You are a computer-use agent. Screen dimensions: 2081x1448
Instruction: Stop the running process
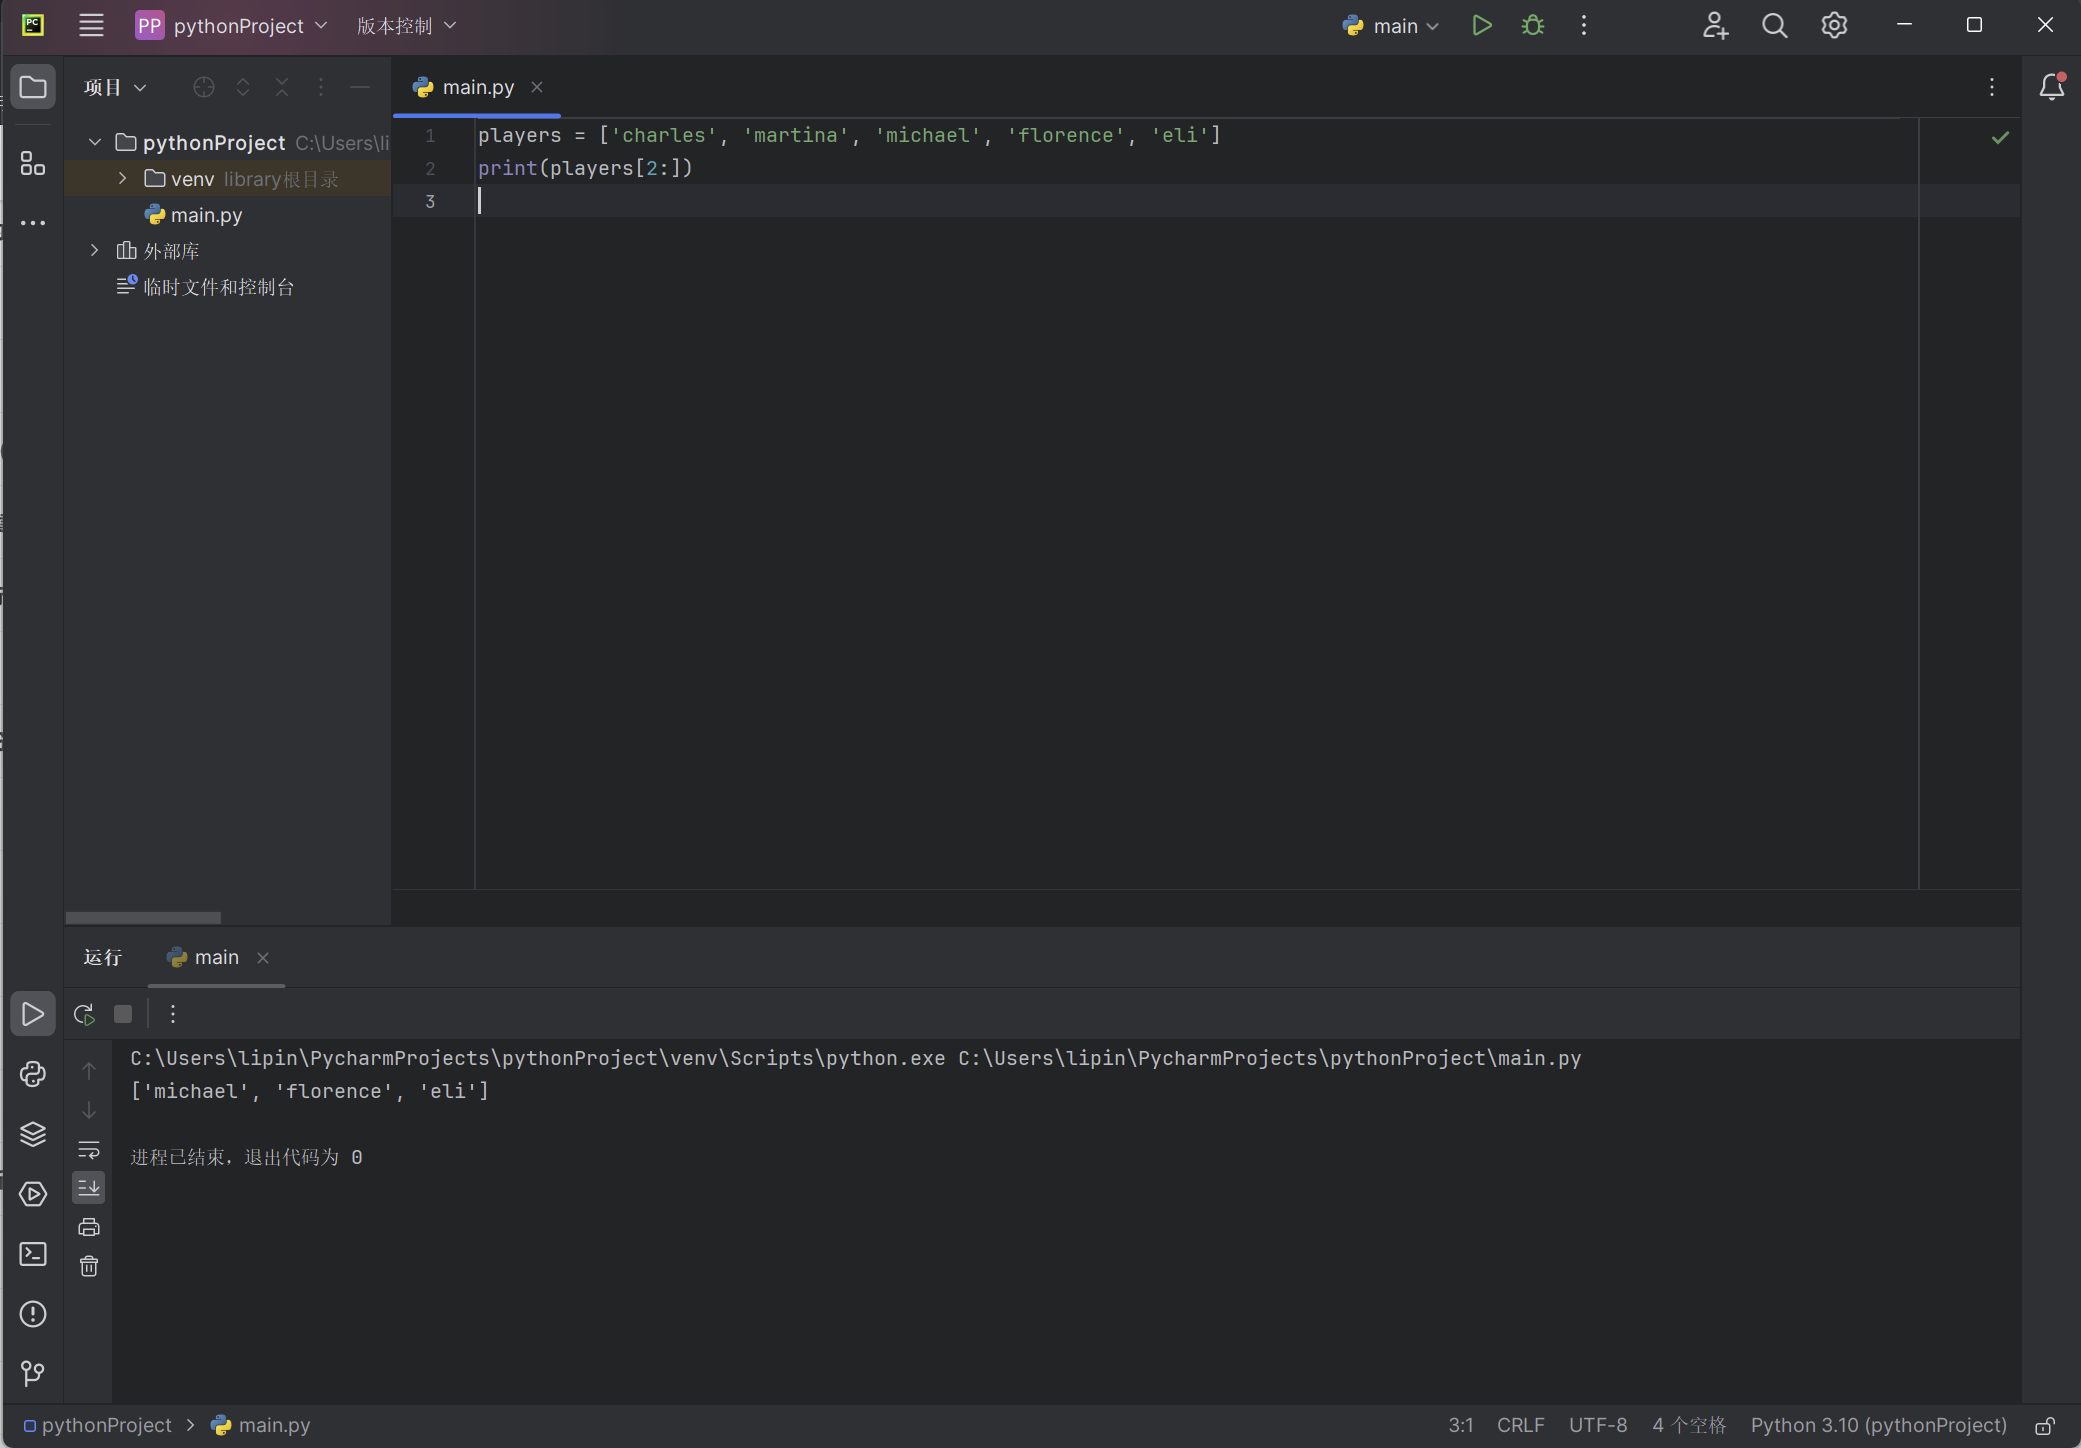coord(123,1015)
